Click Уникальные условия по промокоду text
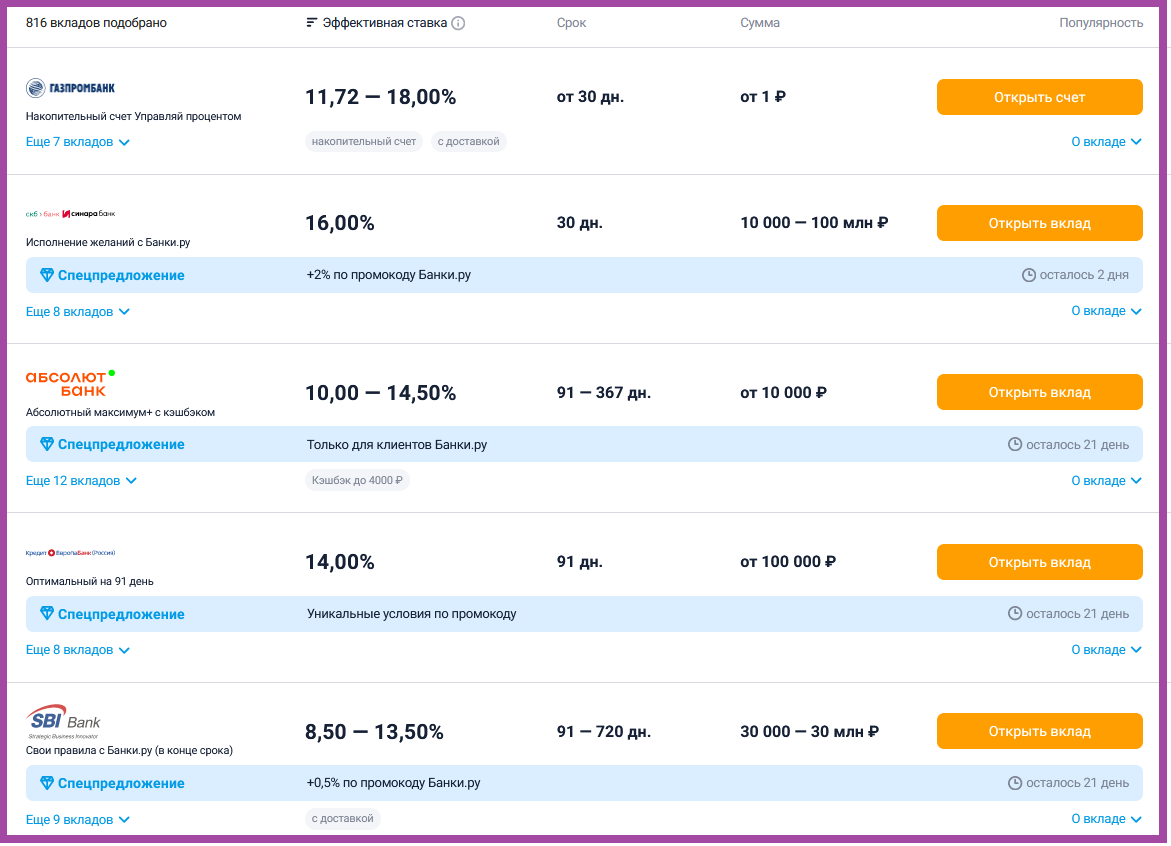The height and width of the screenshot is (846, 1171). pyautogui.click(x=411, y=614)
